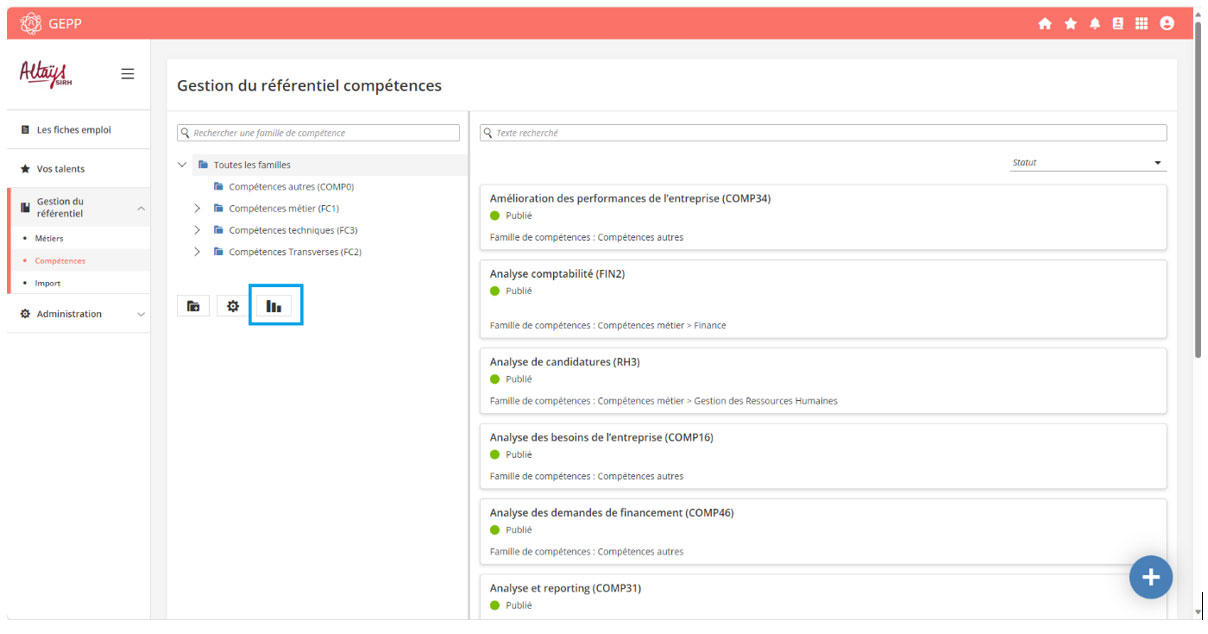Toggle the hamburger sidebar menu

point(127,74)
